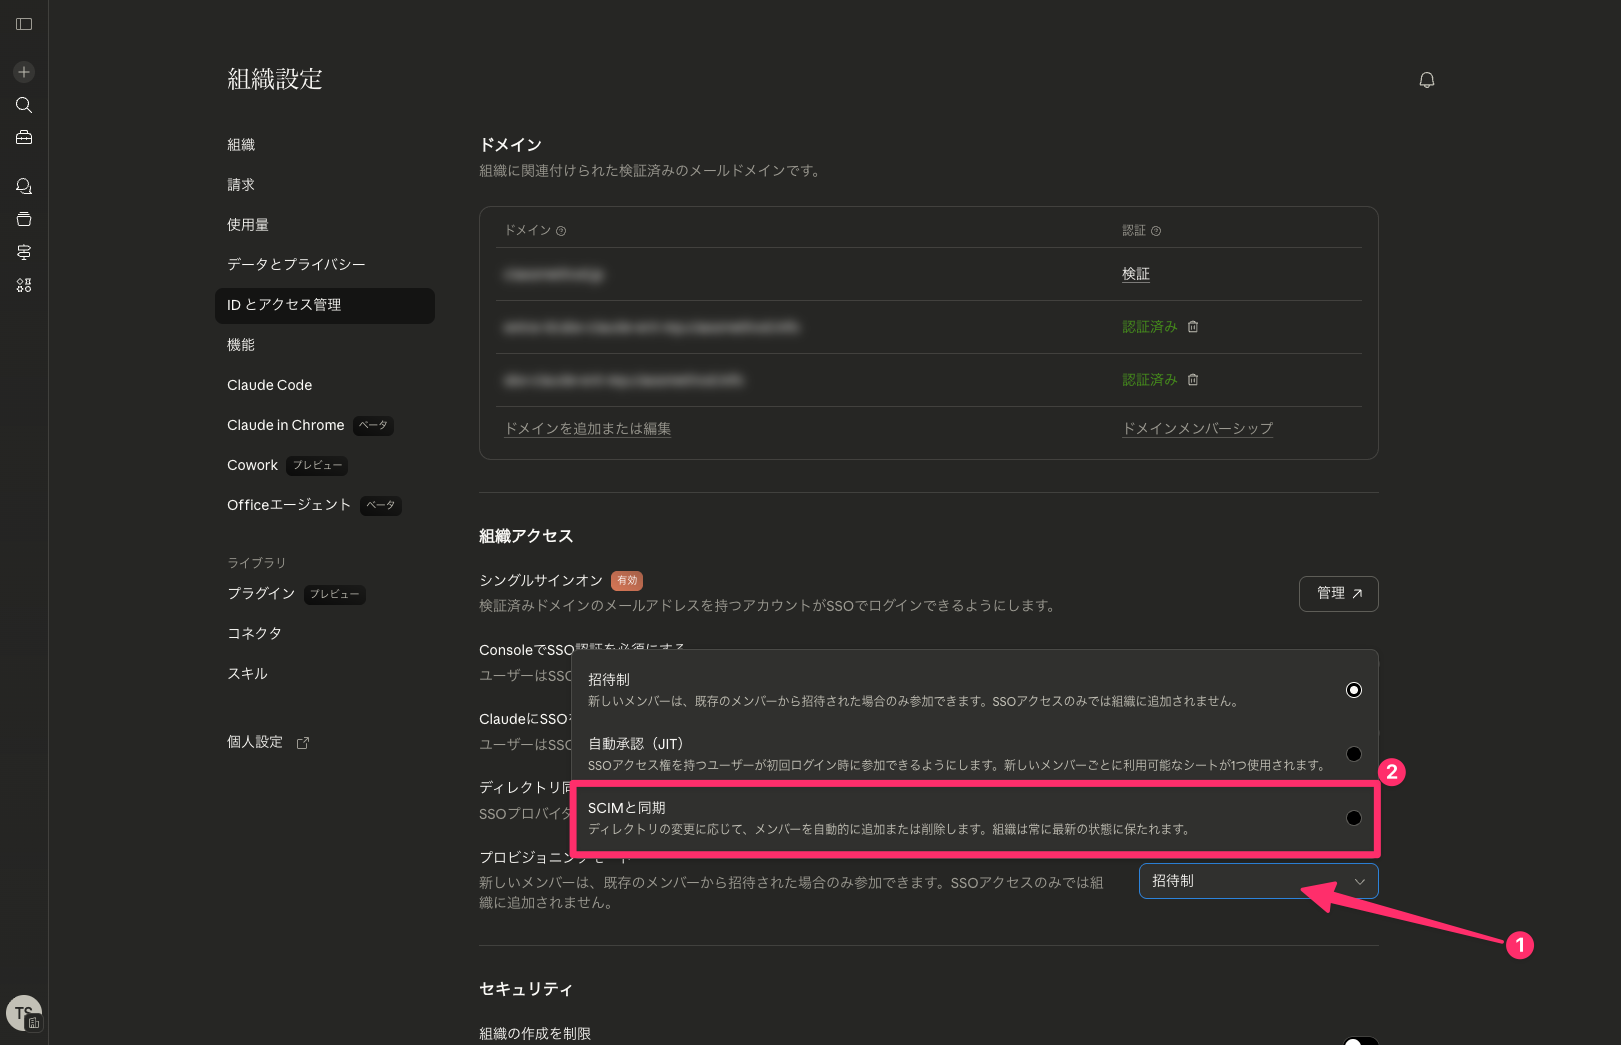This screenshot has width=1621, height=1045.
Task: Click the authentication column help icon
Action: tap(1156, 231)
